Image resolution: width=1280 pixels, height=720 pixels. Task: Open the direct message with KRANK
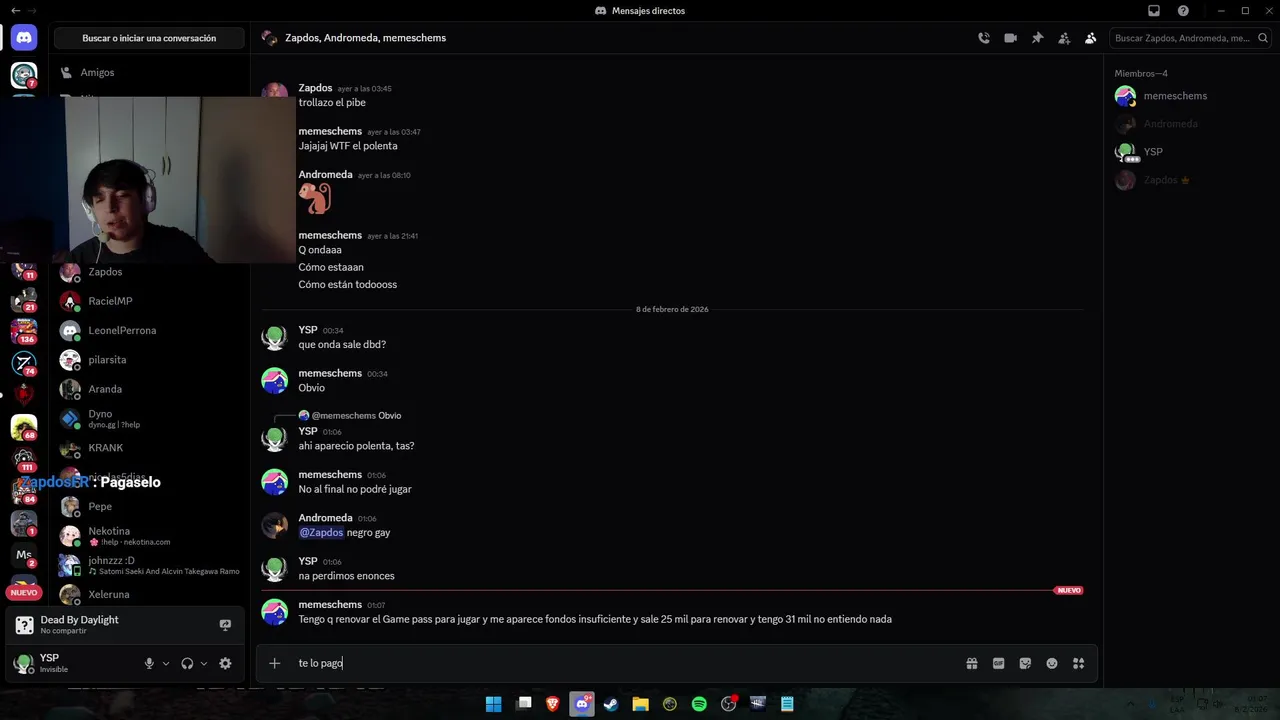tap(150, 448)
